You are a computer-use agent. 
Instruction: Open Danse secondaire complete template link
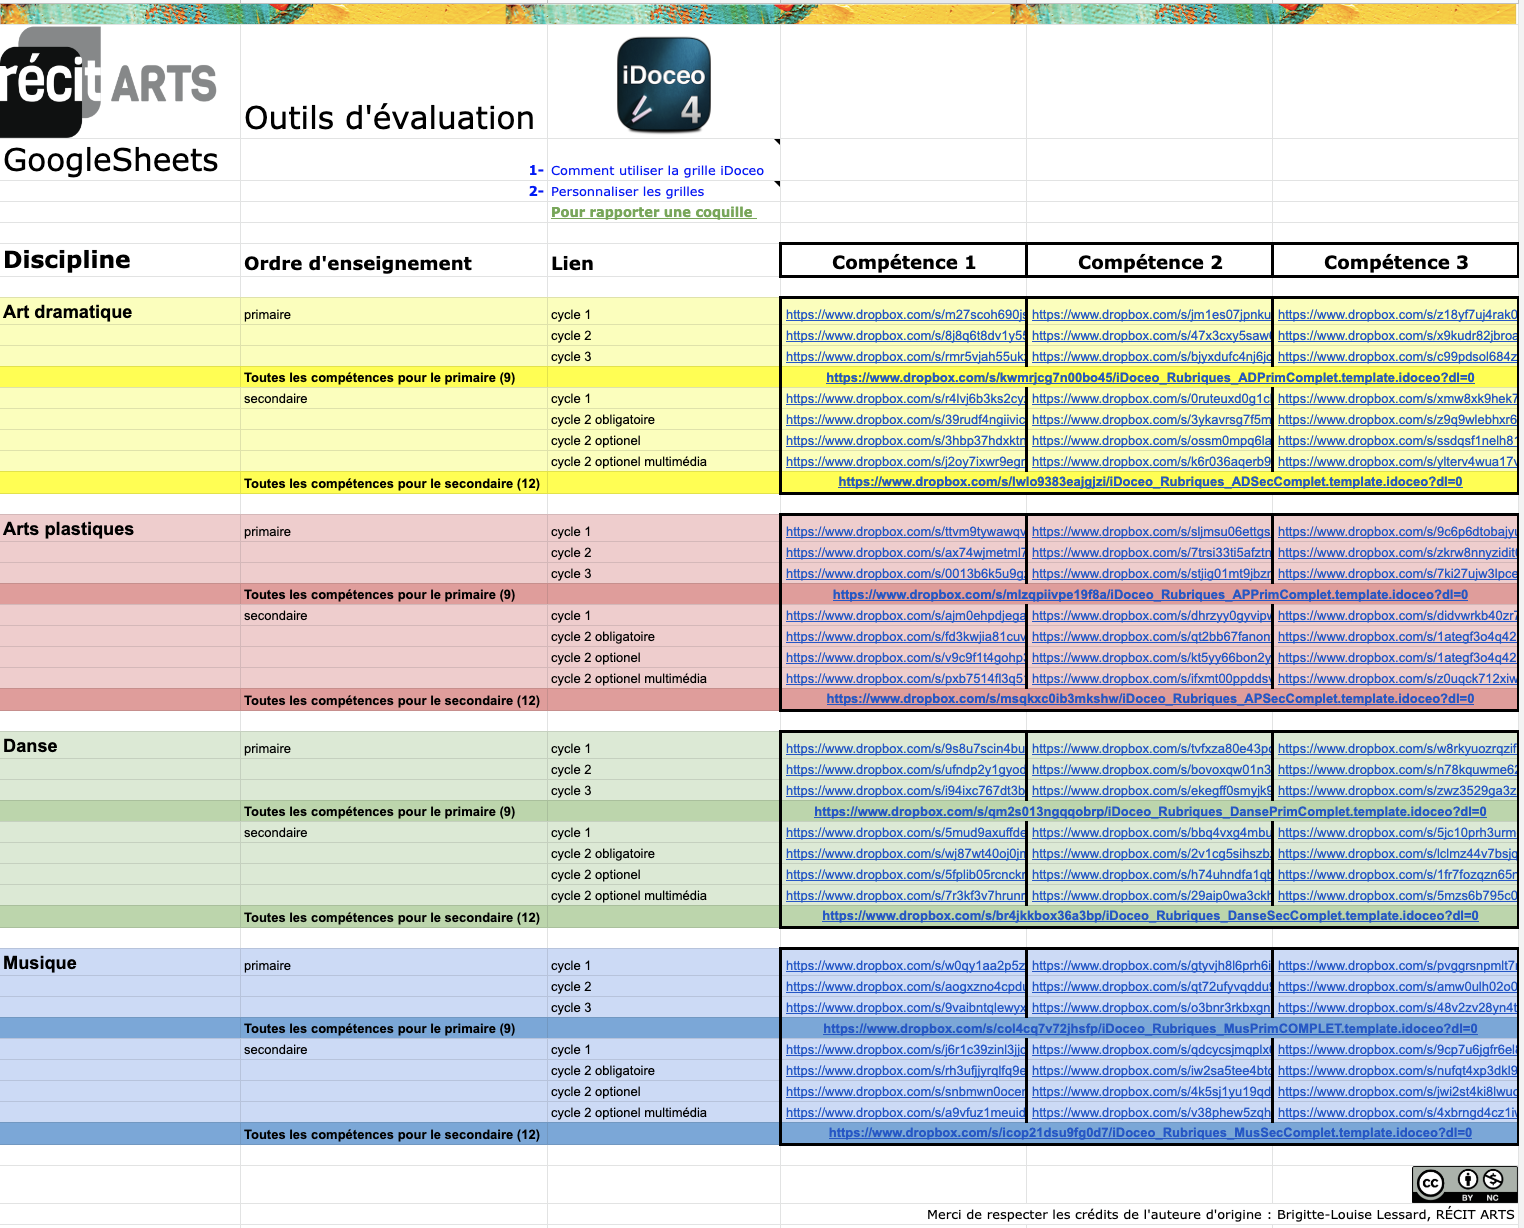[1150, 916]
